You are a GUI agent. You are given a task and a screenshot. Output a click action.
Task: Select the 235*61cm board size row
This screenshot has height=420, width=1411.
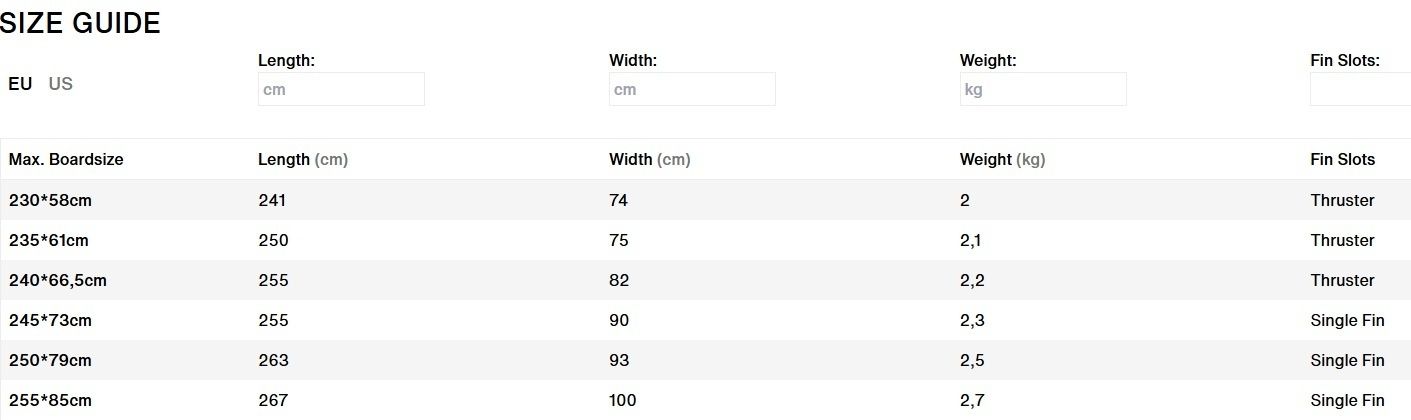point(50,240)
